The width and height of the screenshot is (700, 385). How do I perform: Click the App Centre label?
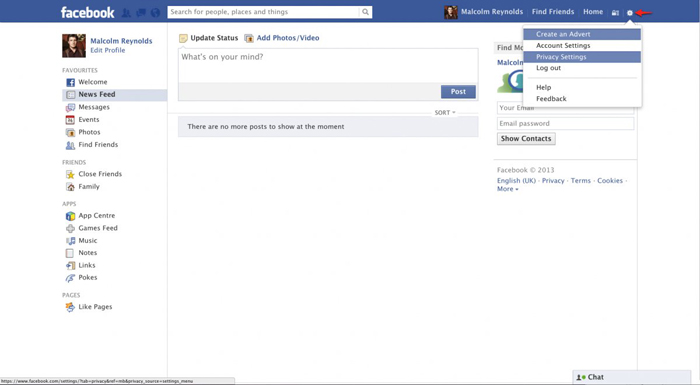tap(96, 216)
